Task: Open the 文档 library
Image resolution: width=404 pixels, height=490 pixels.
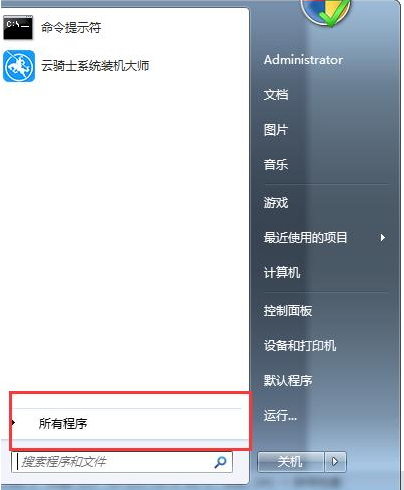Action: tap(276, 95)
